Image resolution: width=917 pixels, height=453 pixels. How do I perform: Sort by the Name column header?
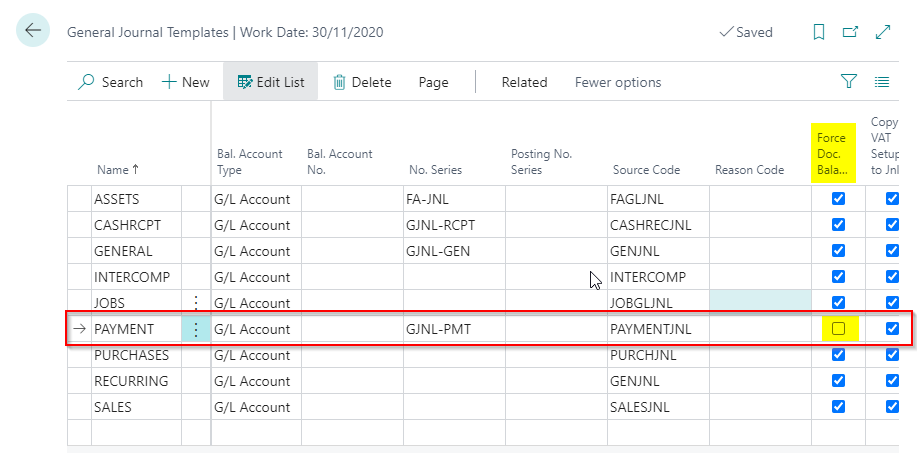pos(118,170)
